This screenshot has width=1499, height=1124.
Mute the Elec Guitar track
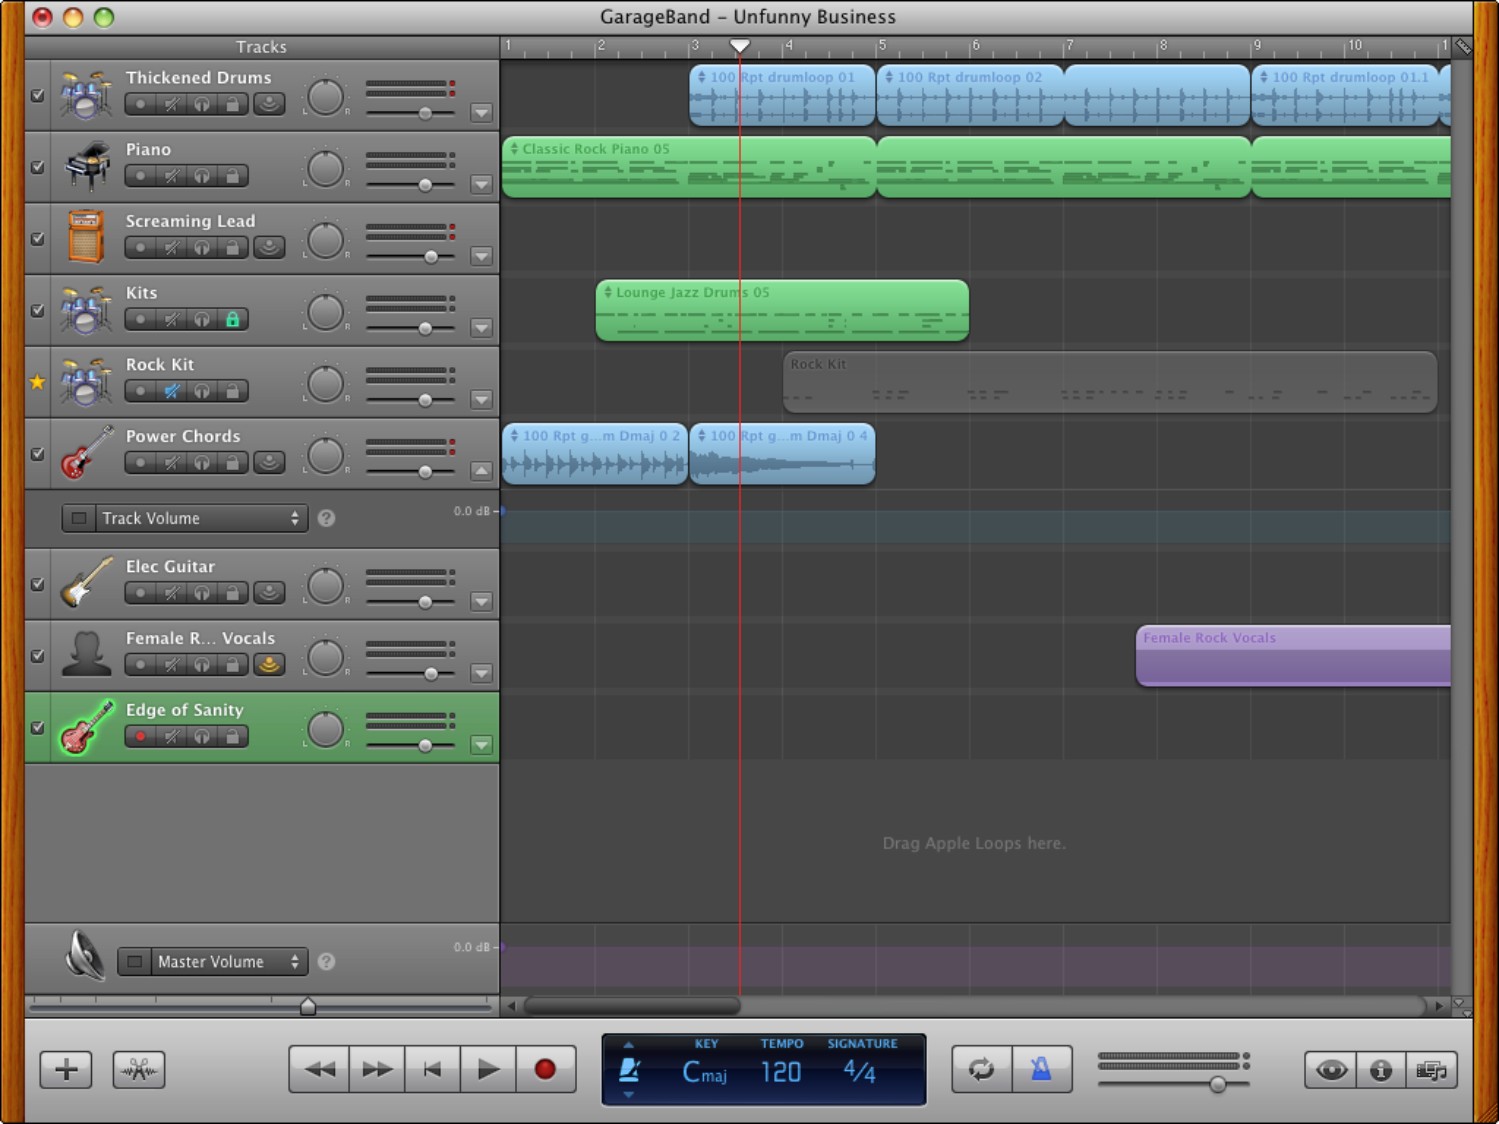[172, 593]
